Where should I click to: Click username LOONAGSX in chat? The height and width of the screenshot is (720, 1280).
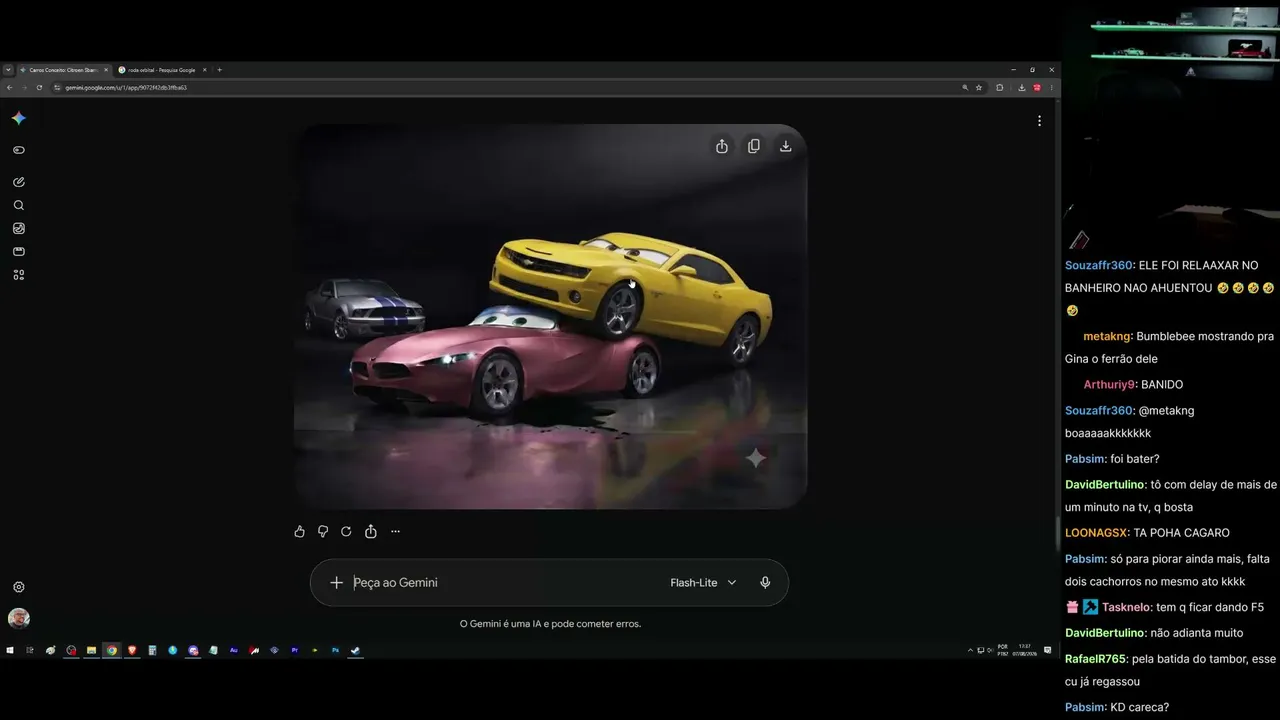pos(1097,533)
